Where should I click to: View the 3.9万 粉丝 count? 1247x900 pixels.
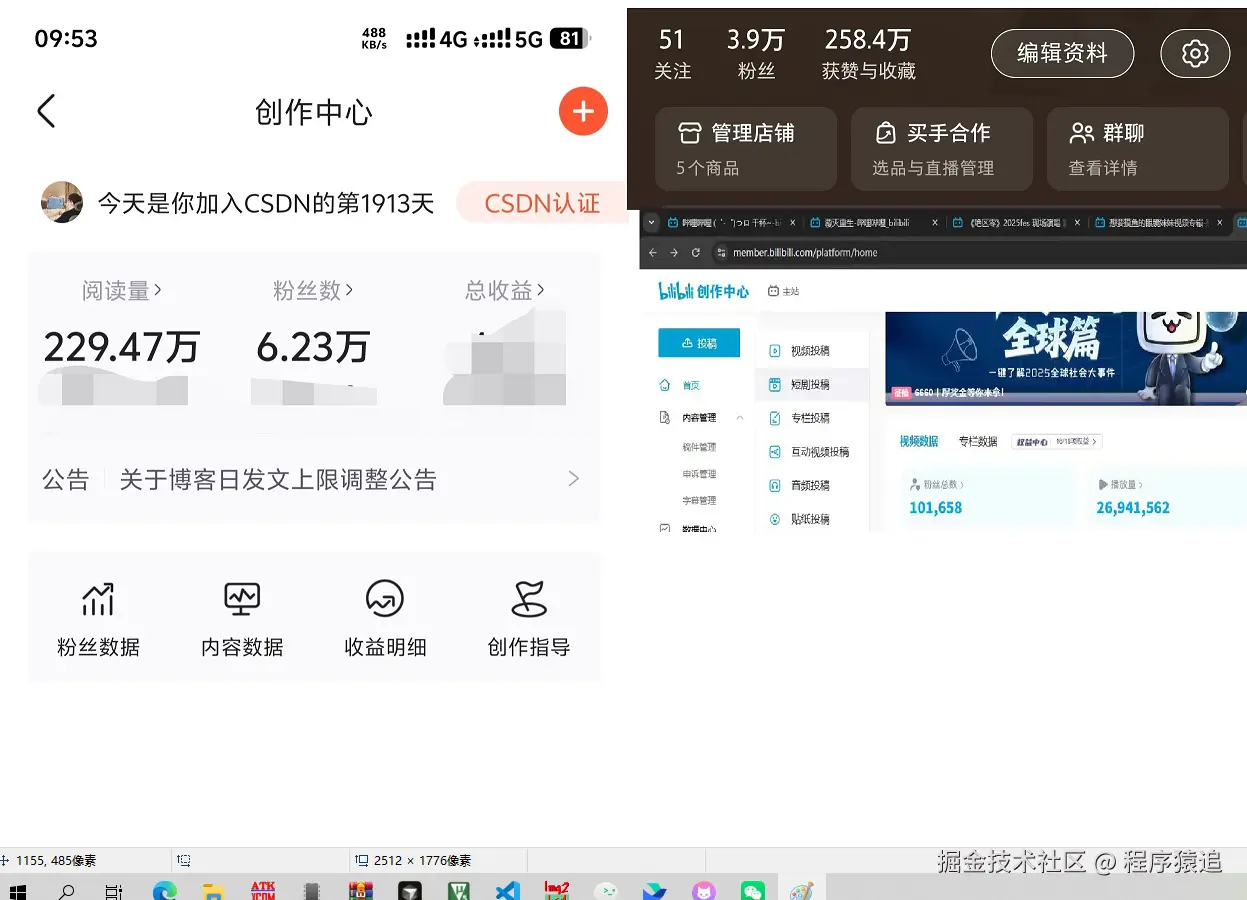click(756, 54)
